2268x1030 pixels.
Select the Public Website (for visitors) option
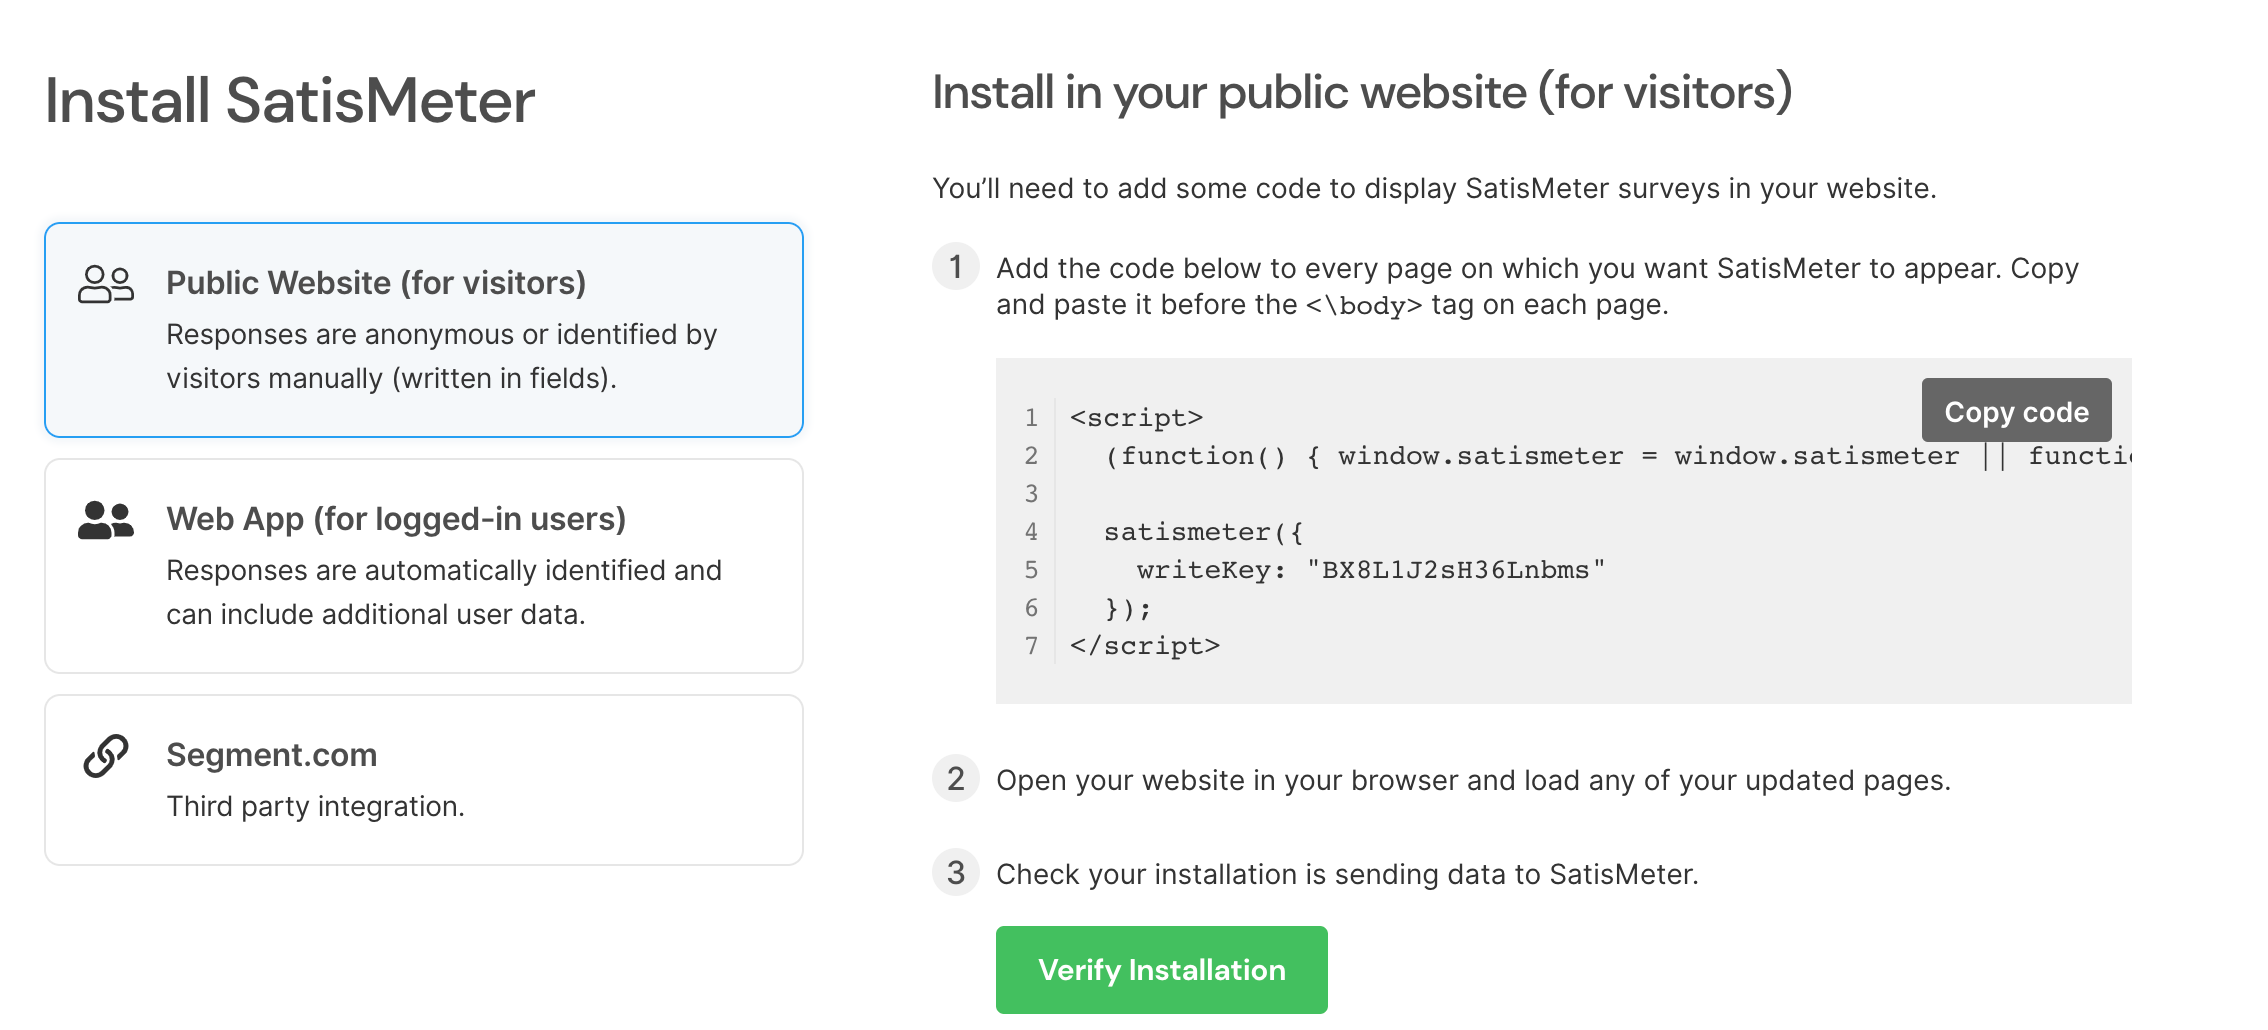coord(424,330)
